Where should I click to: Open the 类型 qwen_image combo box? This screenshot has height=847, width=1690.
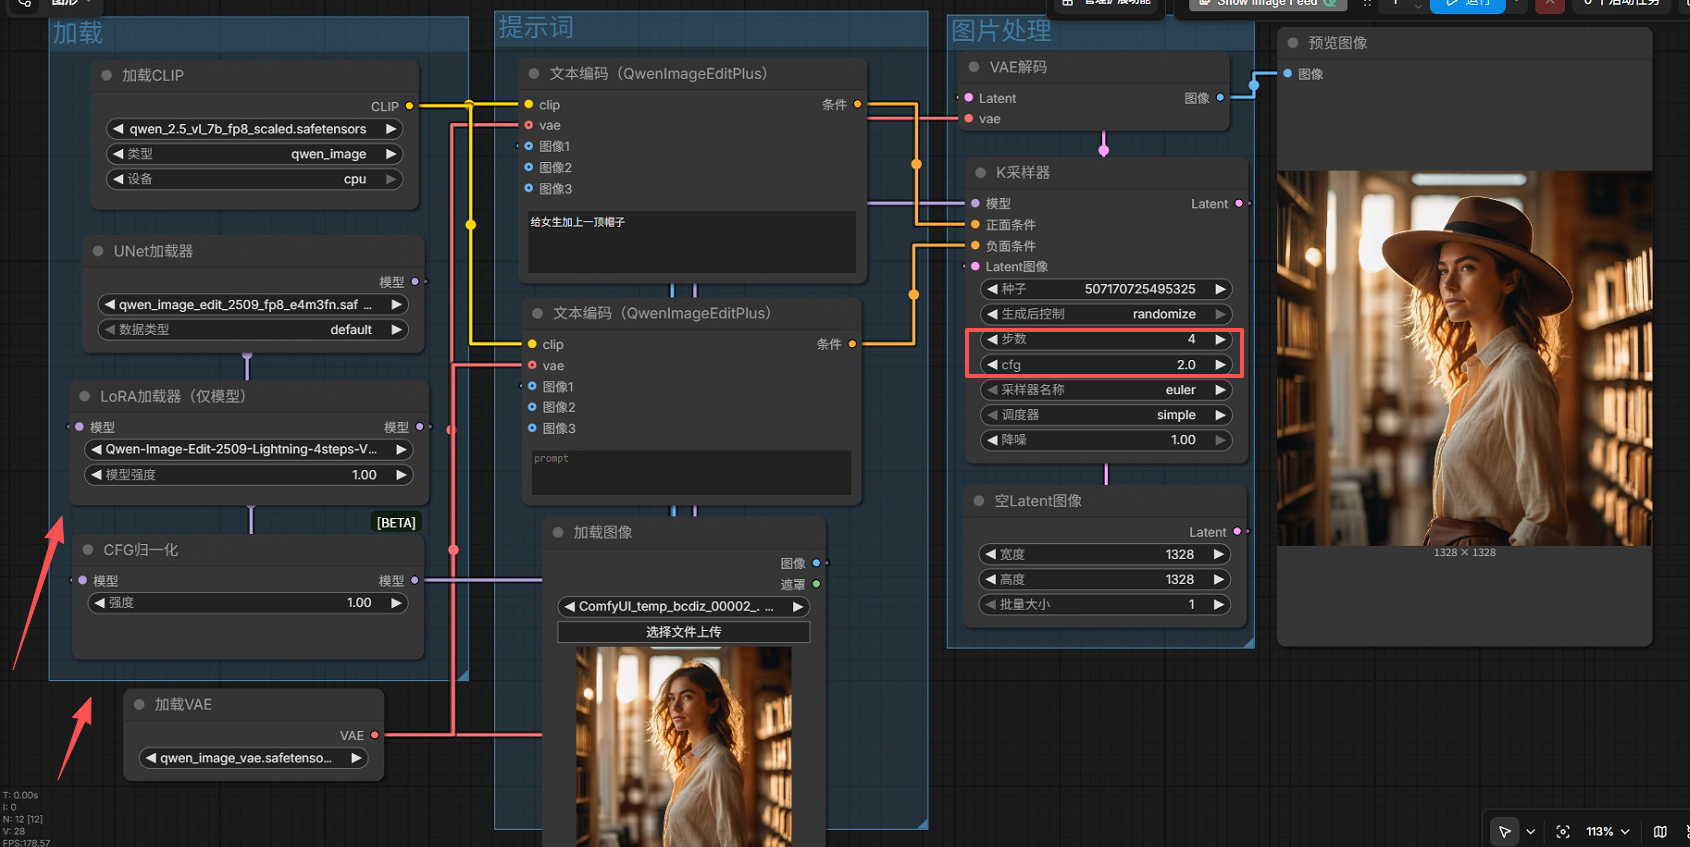pos(255,154)
